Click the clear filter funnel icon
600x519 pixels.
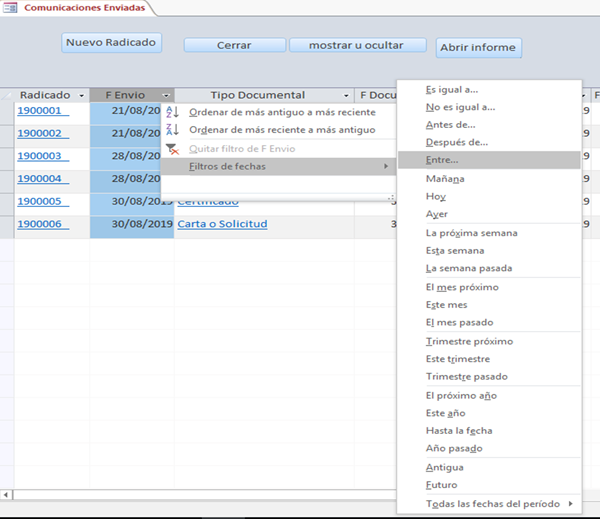click(x=171, y=149)
